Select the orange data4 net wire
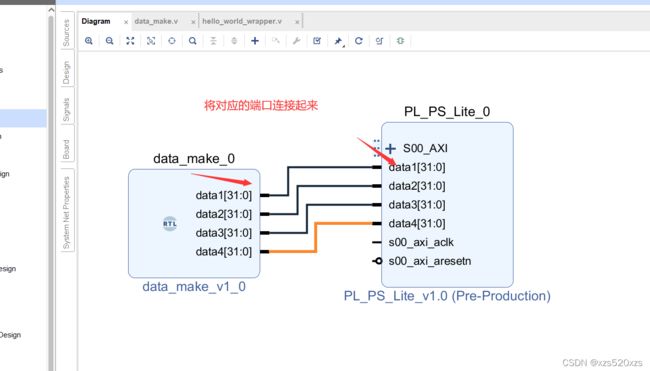 316,238
